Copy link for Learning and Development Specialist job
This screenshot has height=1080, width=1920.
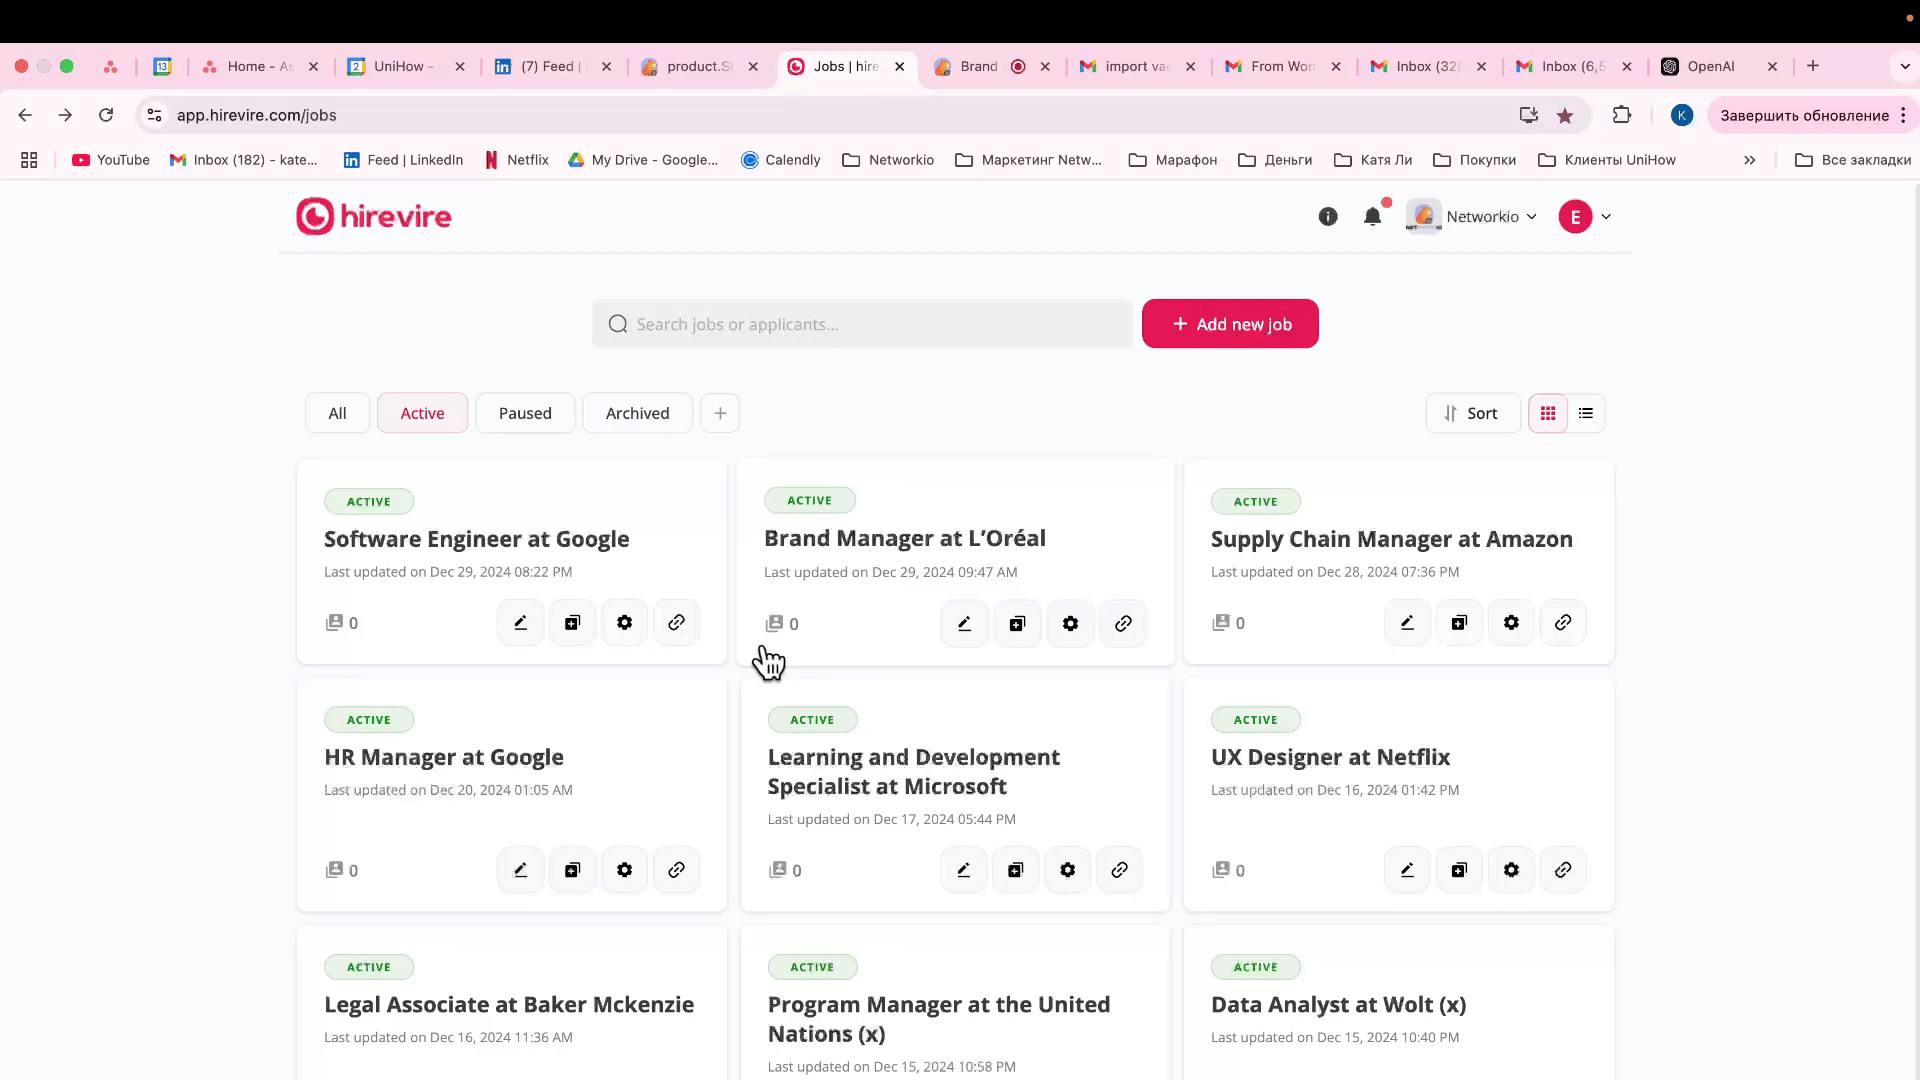click(1119, 870)
